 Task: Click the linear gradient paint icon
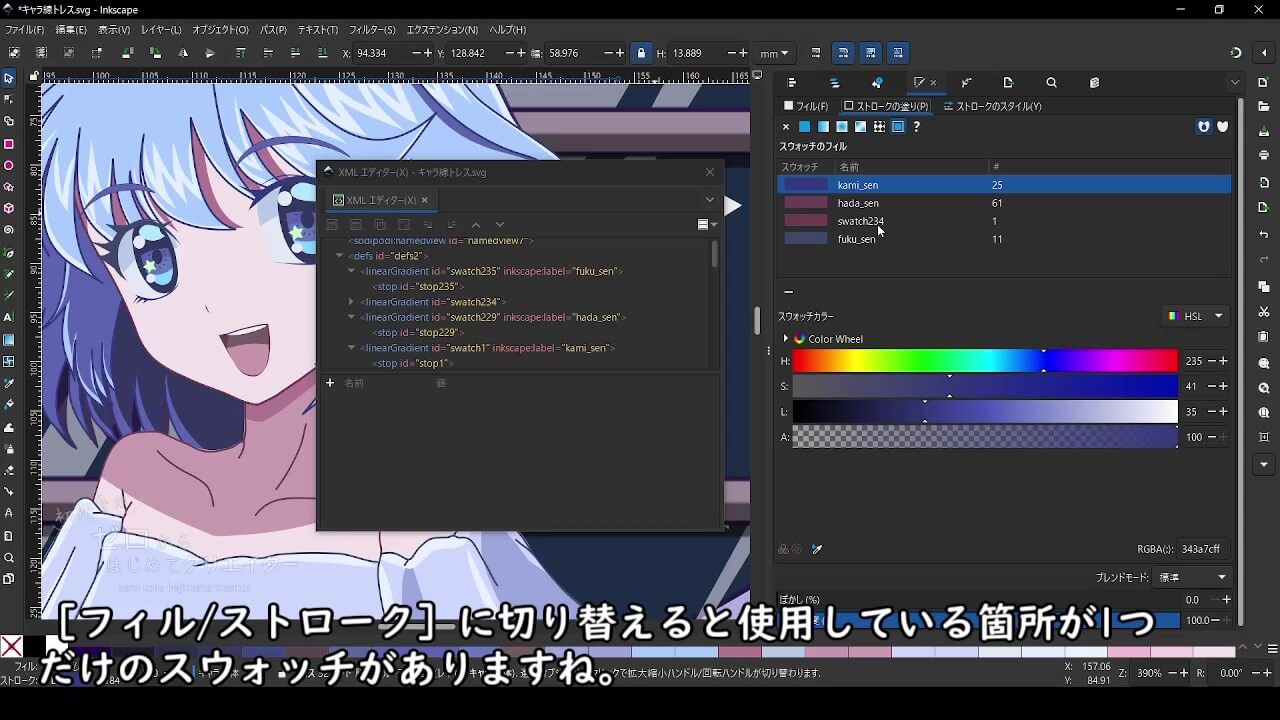(x=823, y=127)
